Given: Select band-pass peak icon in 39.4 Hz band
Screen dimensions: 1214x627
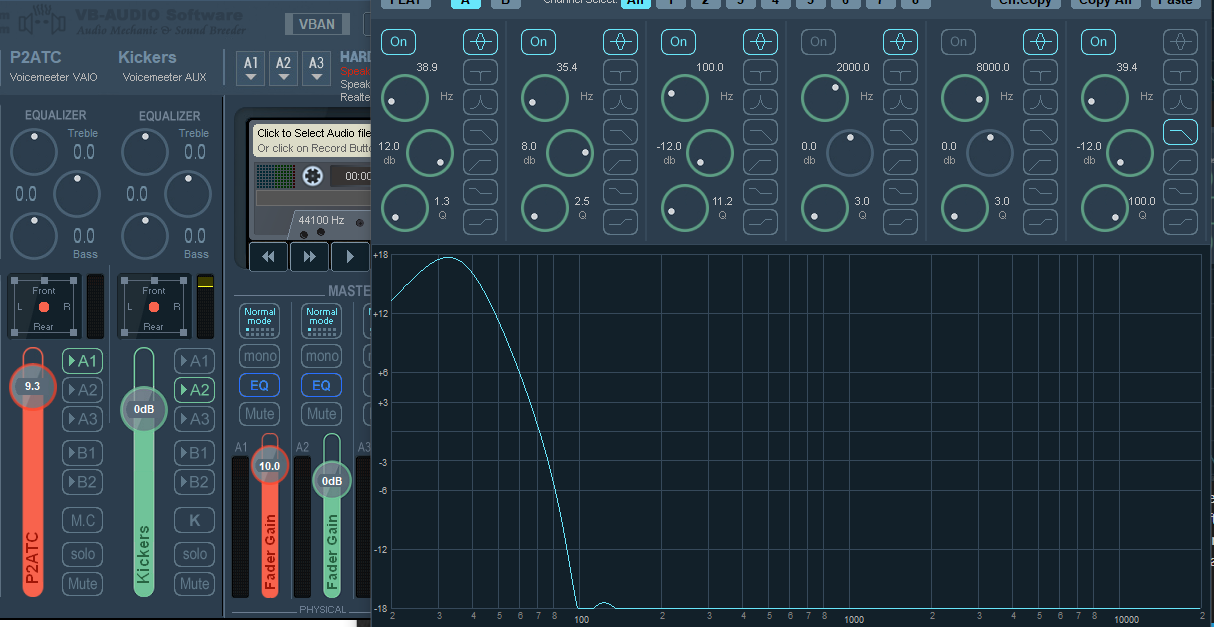Looking at the screenshot, I should pos(1180,102).
